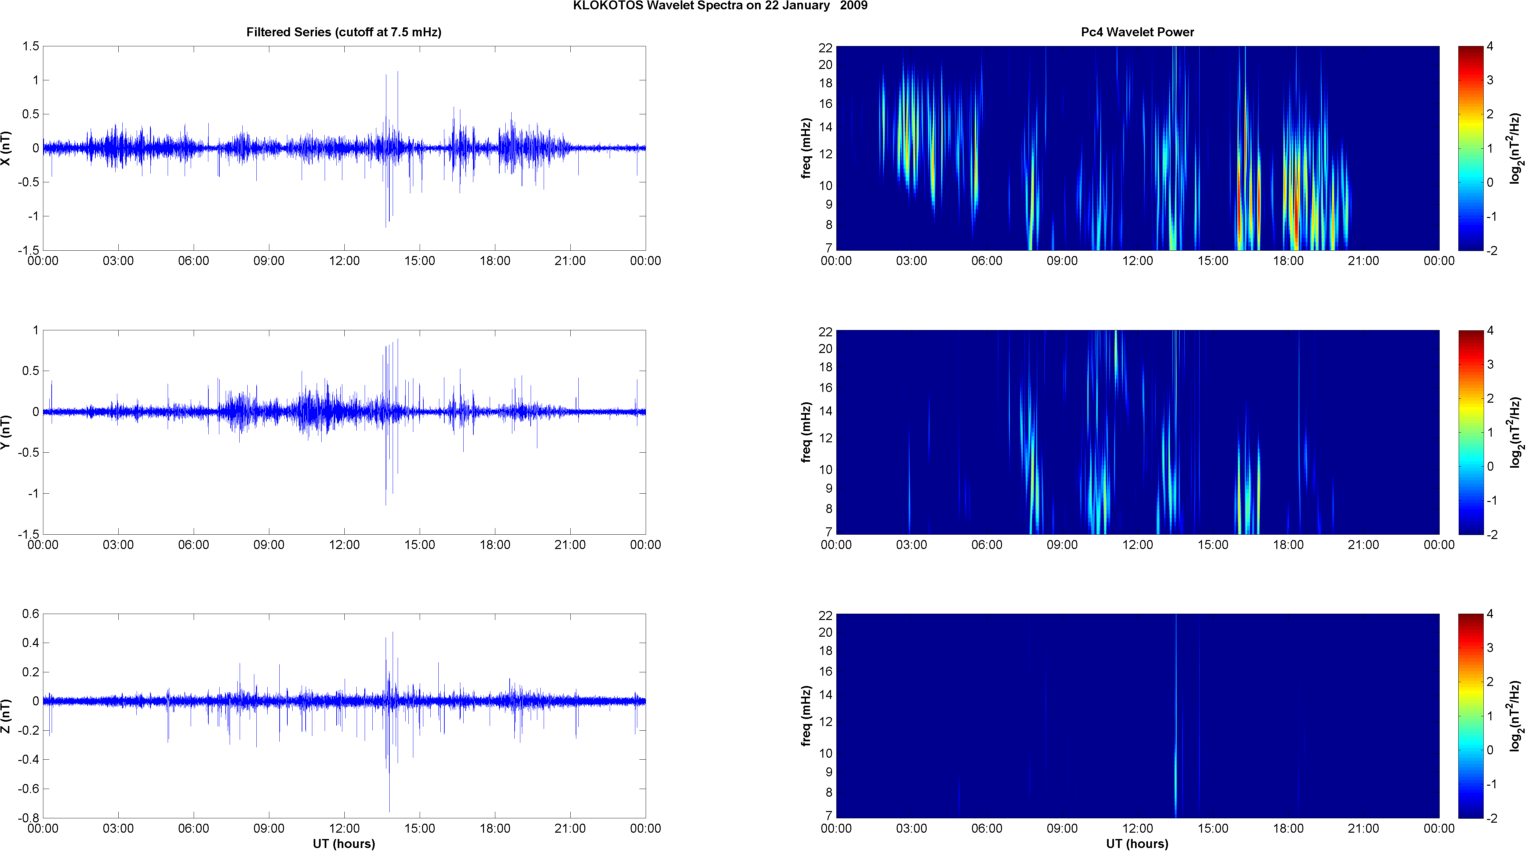This screenshot has width=1526, height=851.
Task: Click the log2(nT²/Hz) label of top colorbar
Action: click(1517, 148)
